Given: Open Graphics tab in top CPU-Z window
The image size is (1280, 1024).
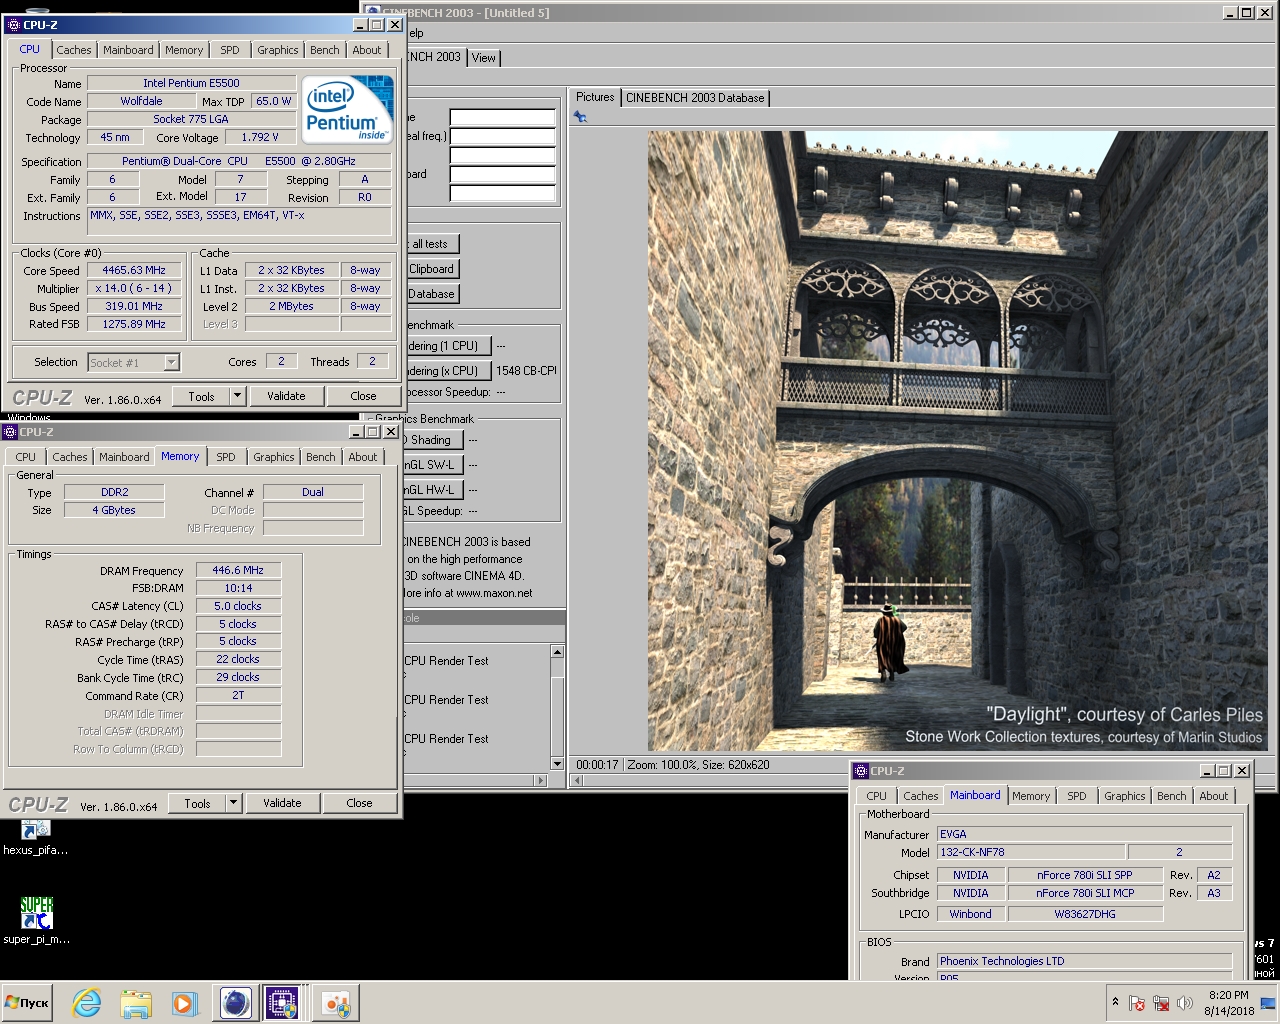Looking at the screenshot, I should click(277, 50).
